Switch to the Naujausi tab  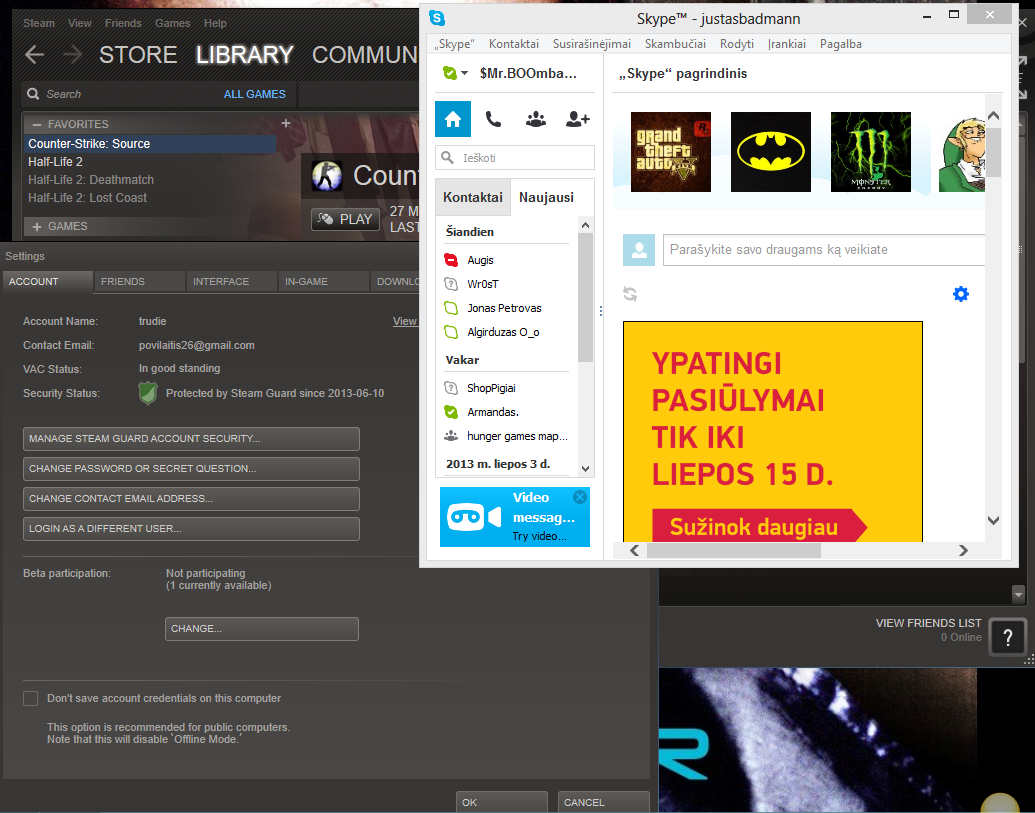(x=547, y=197)
